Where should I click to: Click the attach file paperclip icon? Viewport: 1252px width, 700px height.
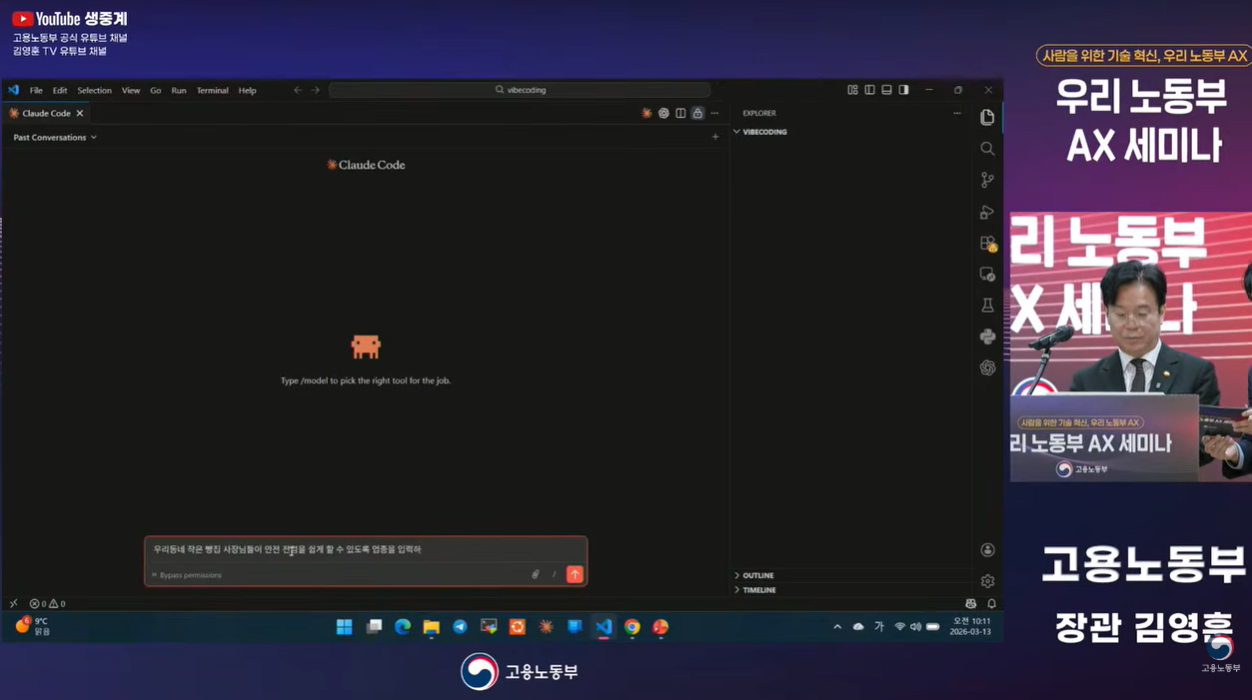pos(535,575)
